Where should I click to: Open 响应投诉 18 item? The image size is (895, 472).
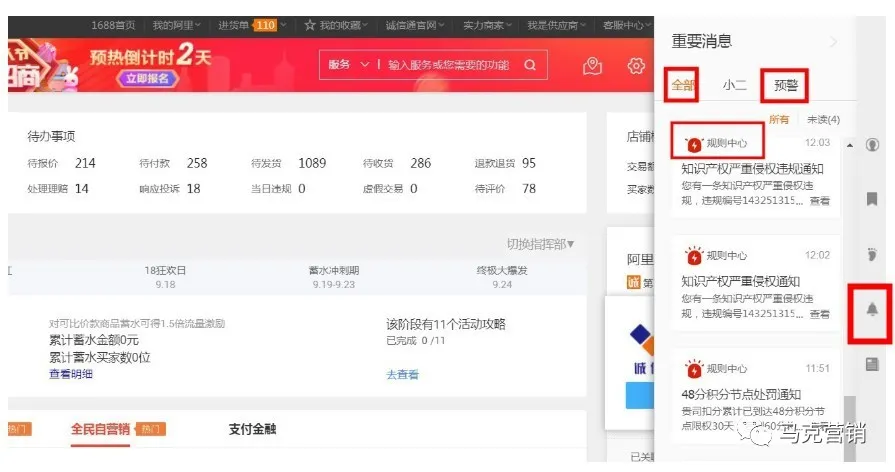(170, 189)
